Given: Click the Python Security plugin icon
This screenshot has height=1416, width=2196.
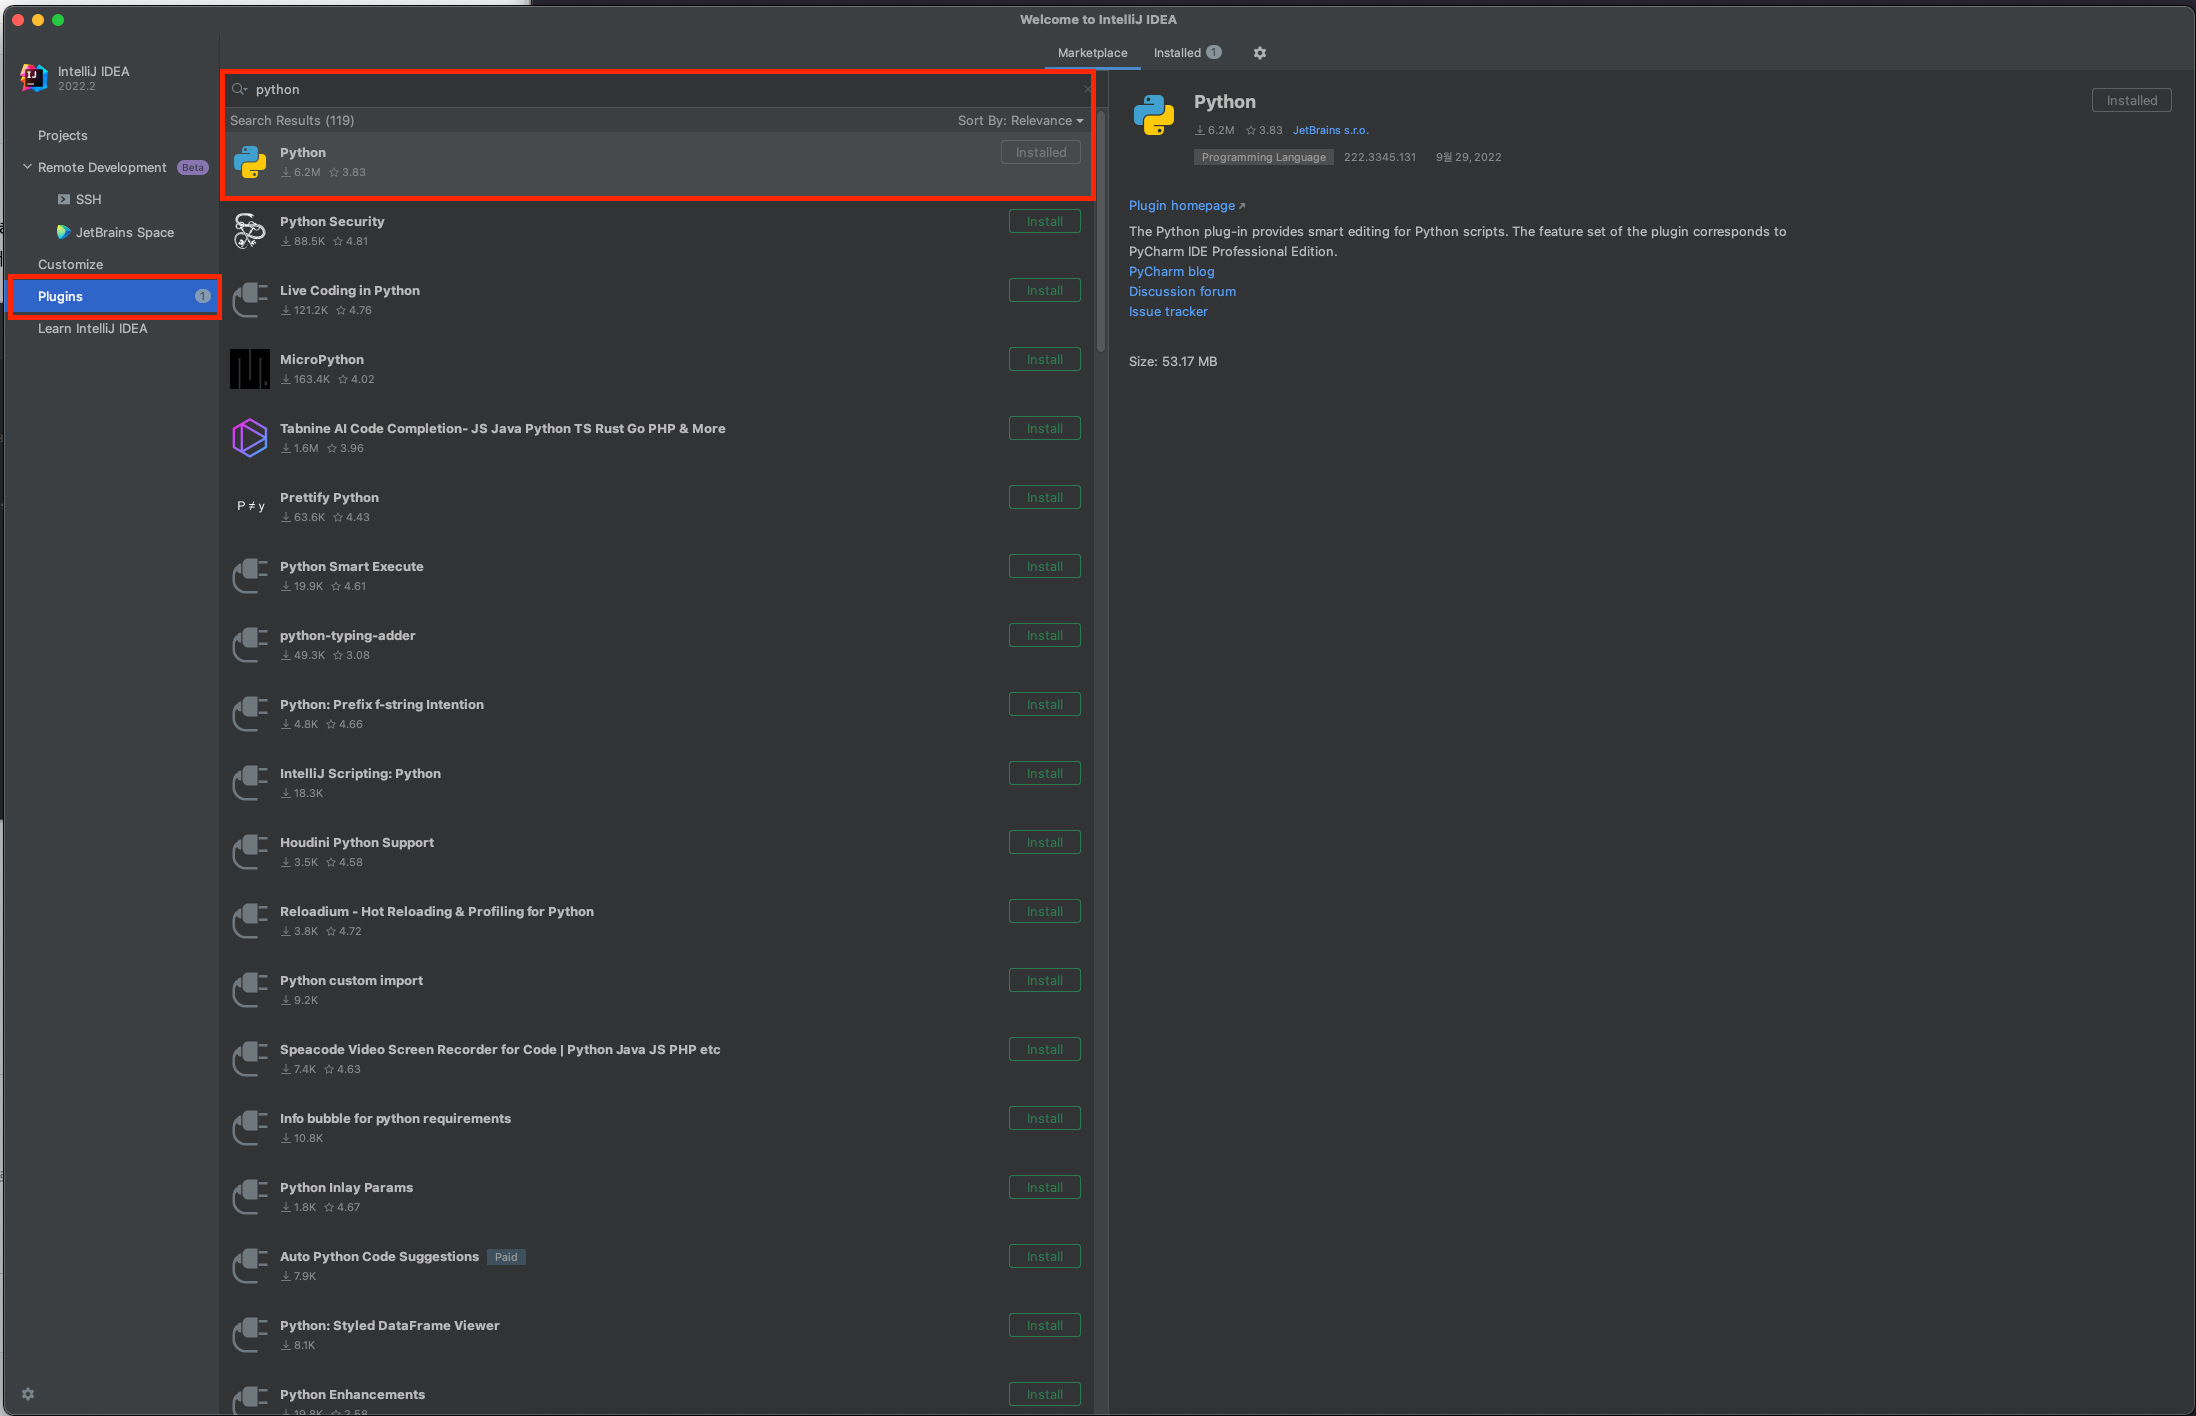Looking at the screenshot, I should [x=250, y=231].
